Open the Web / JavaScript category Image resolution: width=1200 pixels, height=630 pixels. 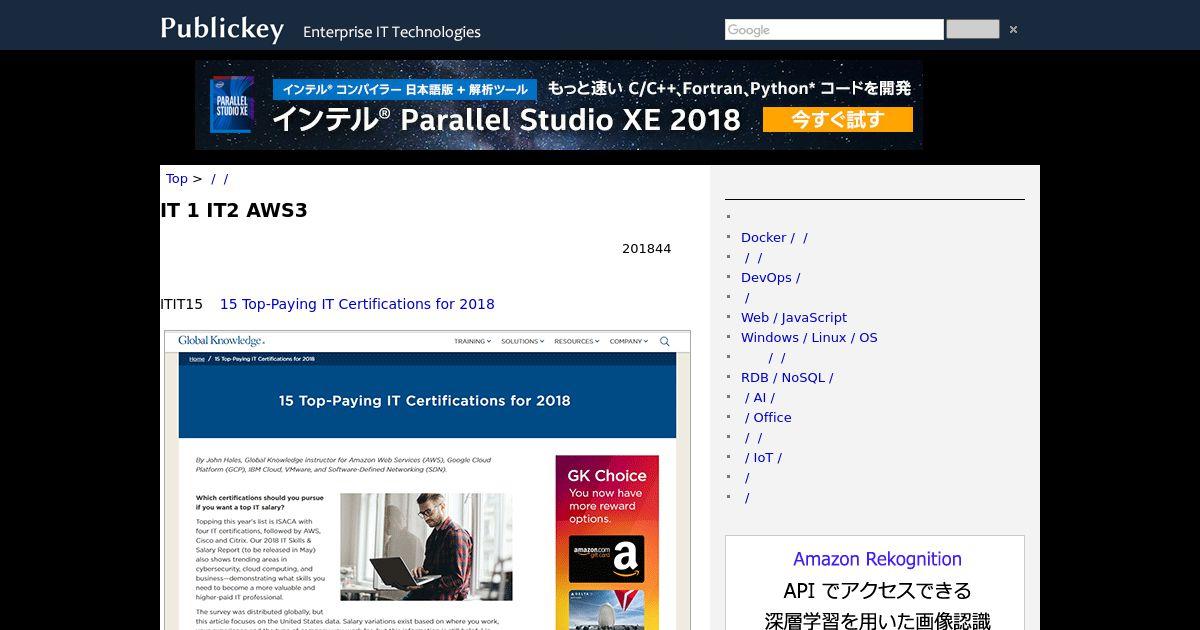pyautogui.click(x=794, y=317)
